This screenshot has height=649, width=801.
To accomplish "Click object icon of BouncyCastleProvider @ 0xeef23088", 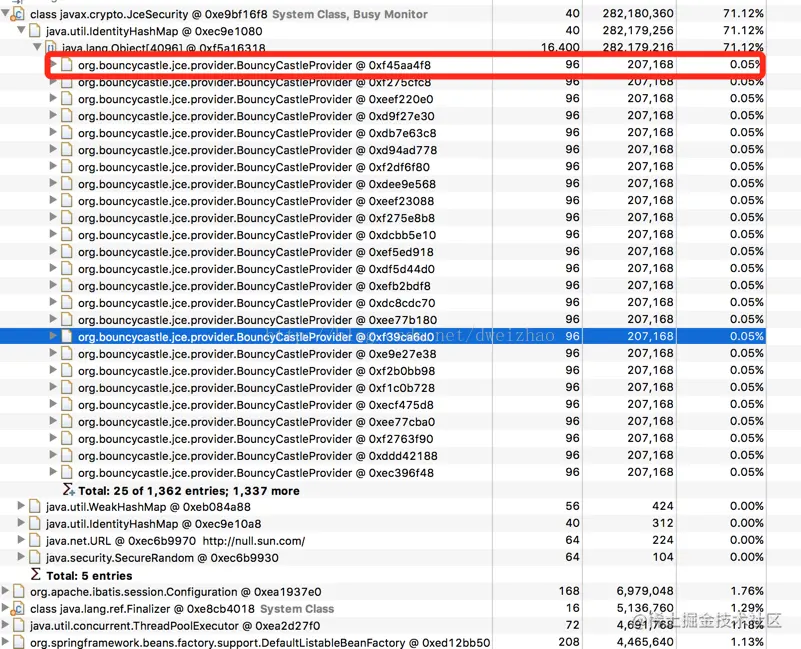I will (x=66, y=200).
